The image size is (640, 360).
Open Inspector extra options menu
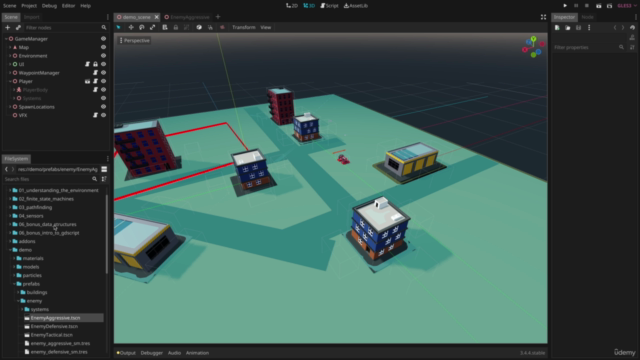tap(589, 28)
